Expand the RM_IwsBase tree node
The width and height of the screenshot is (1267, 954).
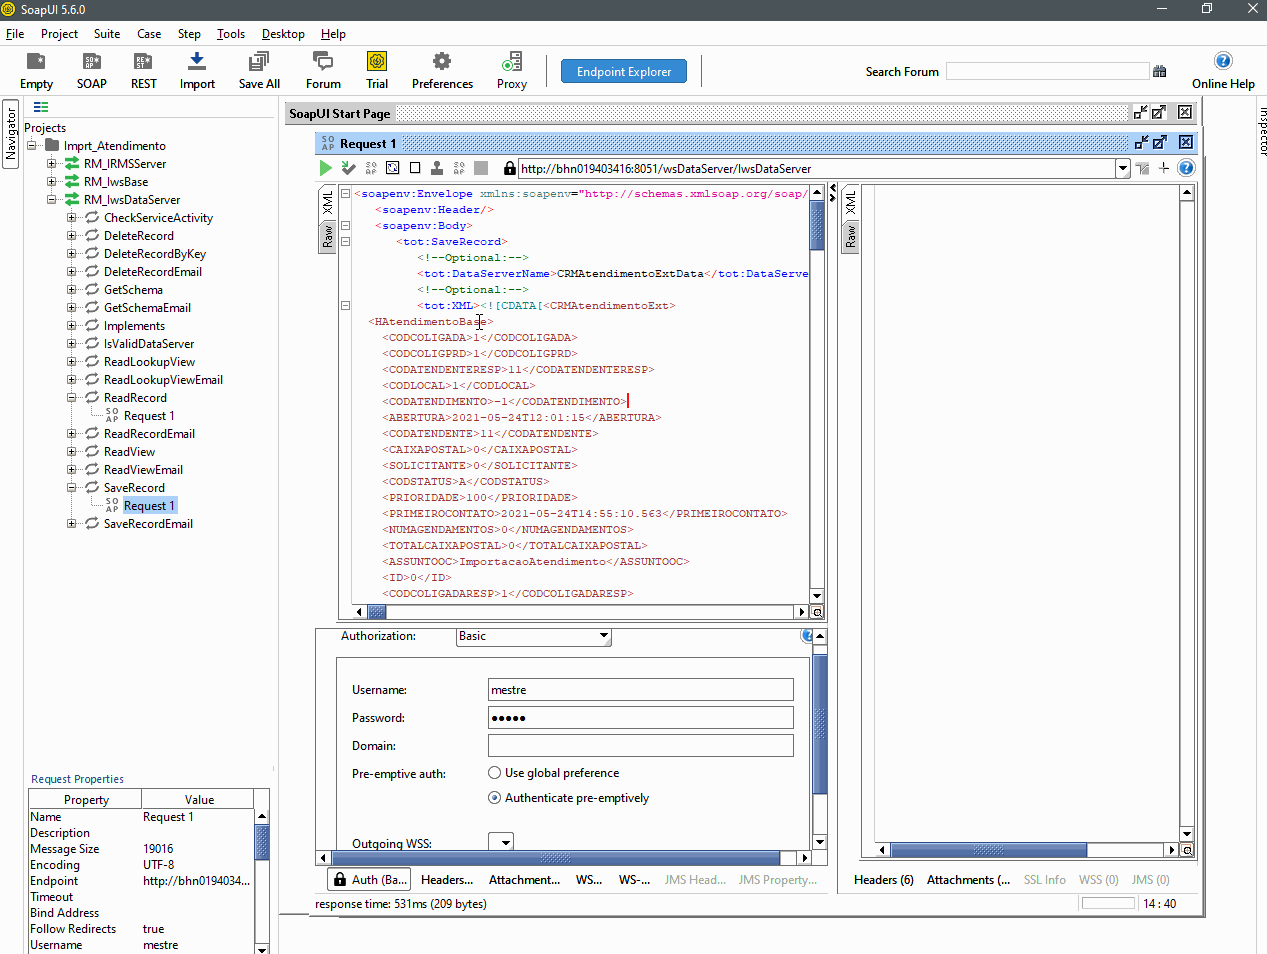tap(52, 182)
